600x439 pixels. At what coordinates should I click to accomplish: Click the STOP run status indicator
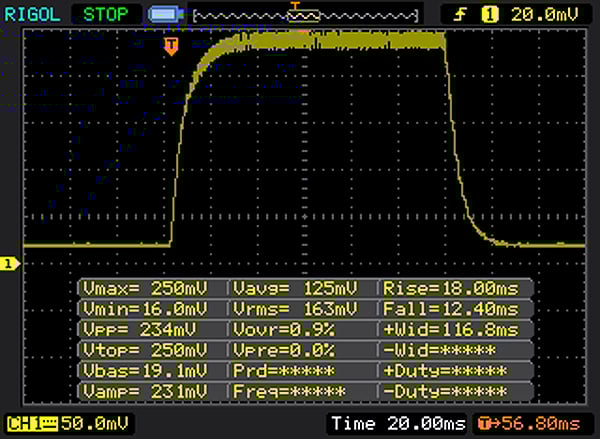coord(106,15)
